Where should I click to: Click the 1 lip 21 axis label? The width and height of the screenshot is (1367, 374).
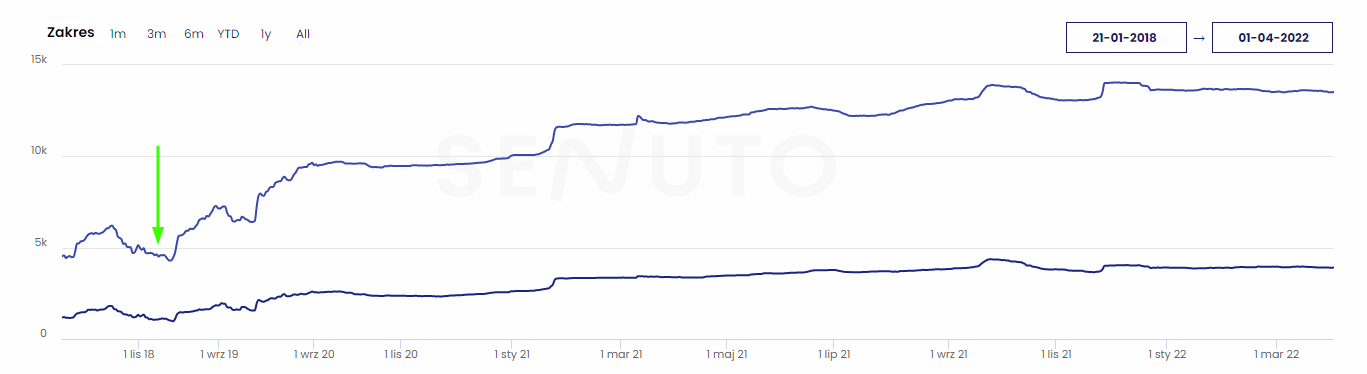coord(834,354)
